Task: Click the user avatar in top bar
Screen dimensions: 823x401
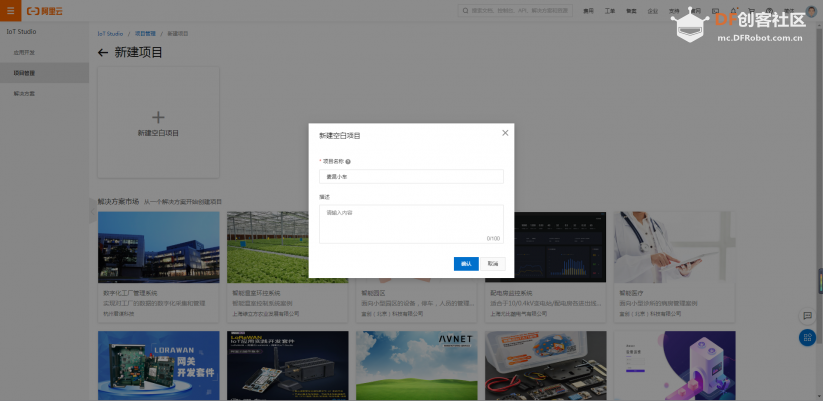Action: (811, 10)
